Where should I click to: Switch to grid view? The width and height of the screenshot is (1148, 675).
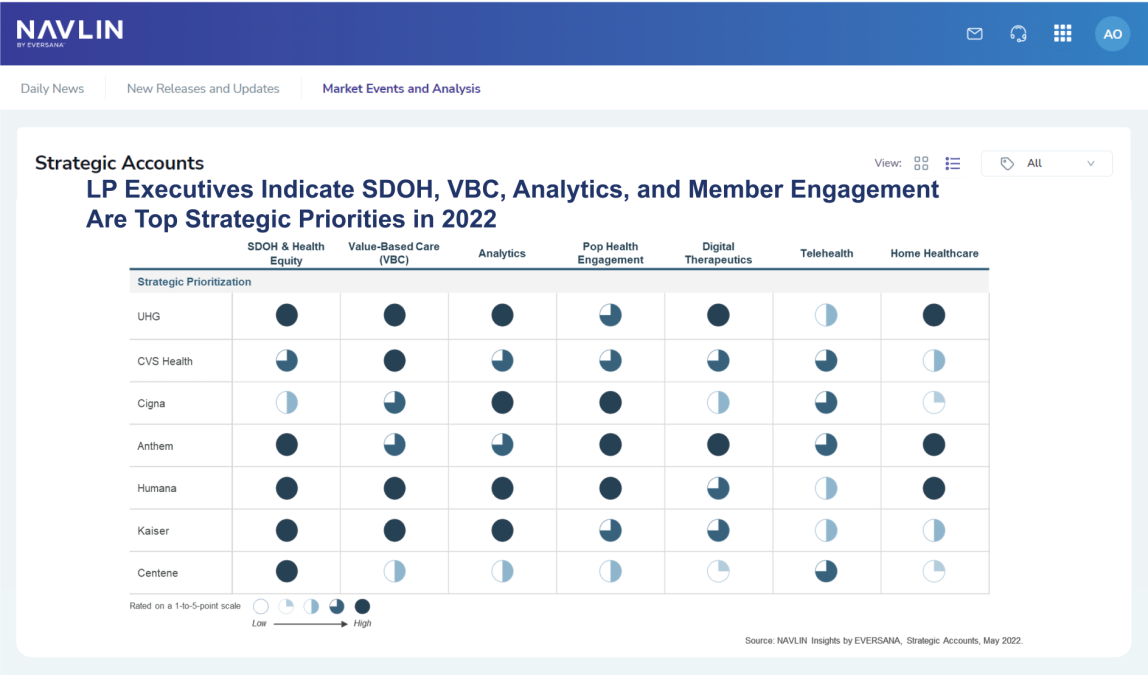921,163
